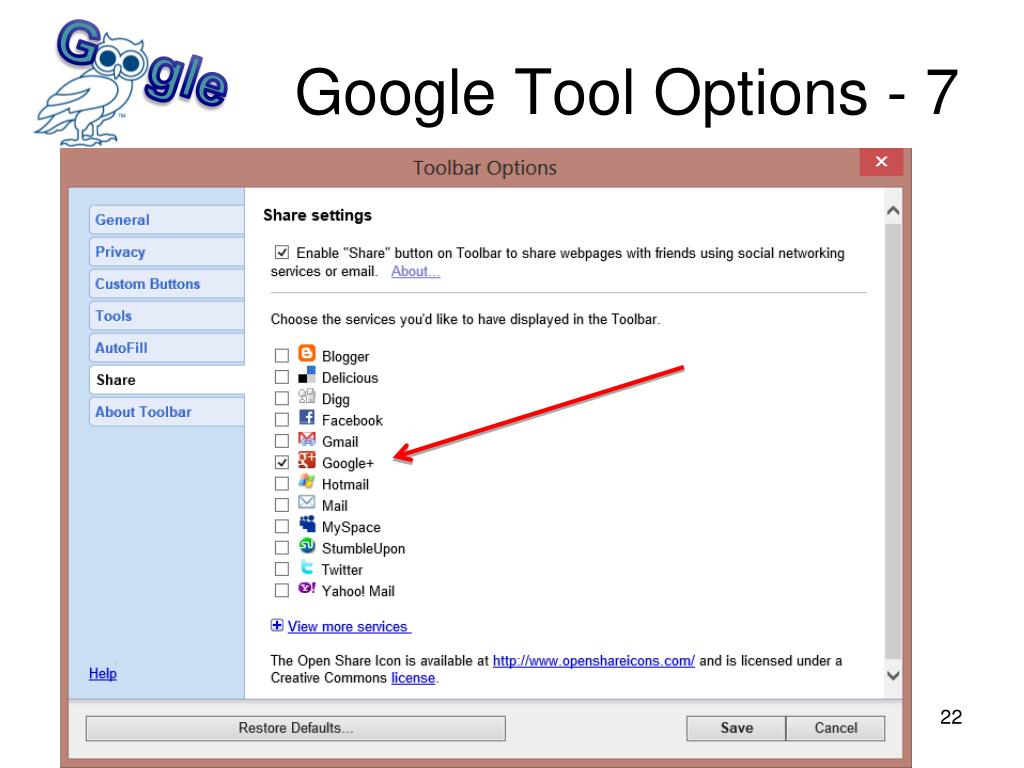
Task: Close the Toolbar Options dialog
Action: [881, 161]
